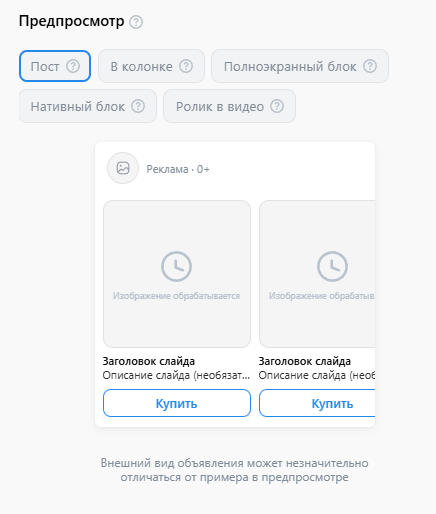Image resolution: width=436 pixels, height=514 pixels.
Task: Click the first slide's Купить button
Action: pos(177,403)
